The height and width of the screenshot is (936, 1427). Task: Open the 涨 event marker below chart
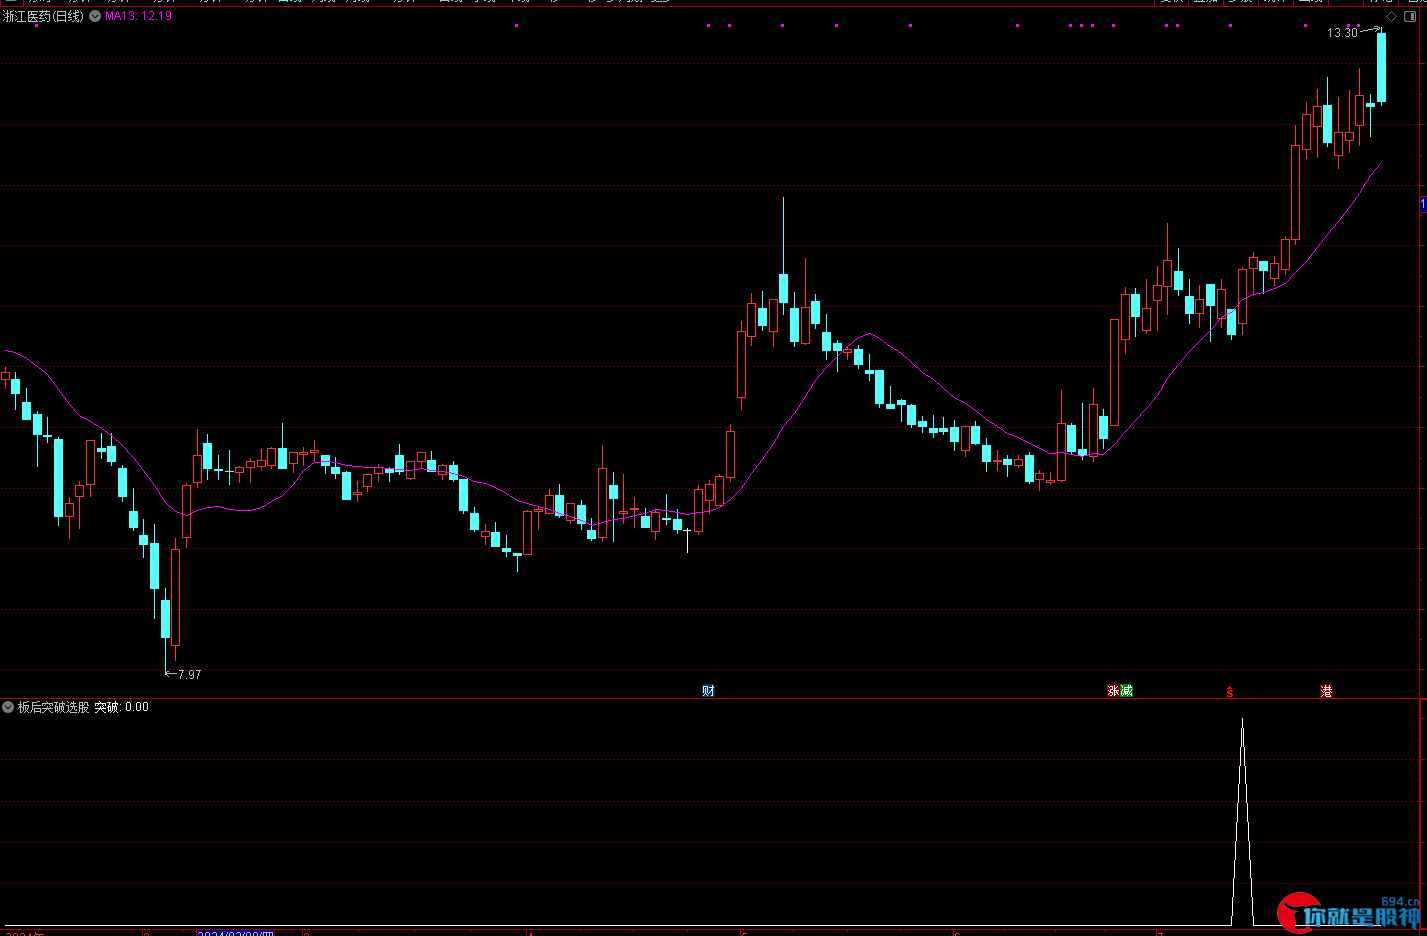pos(1113,691)
